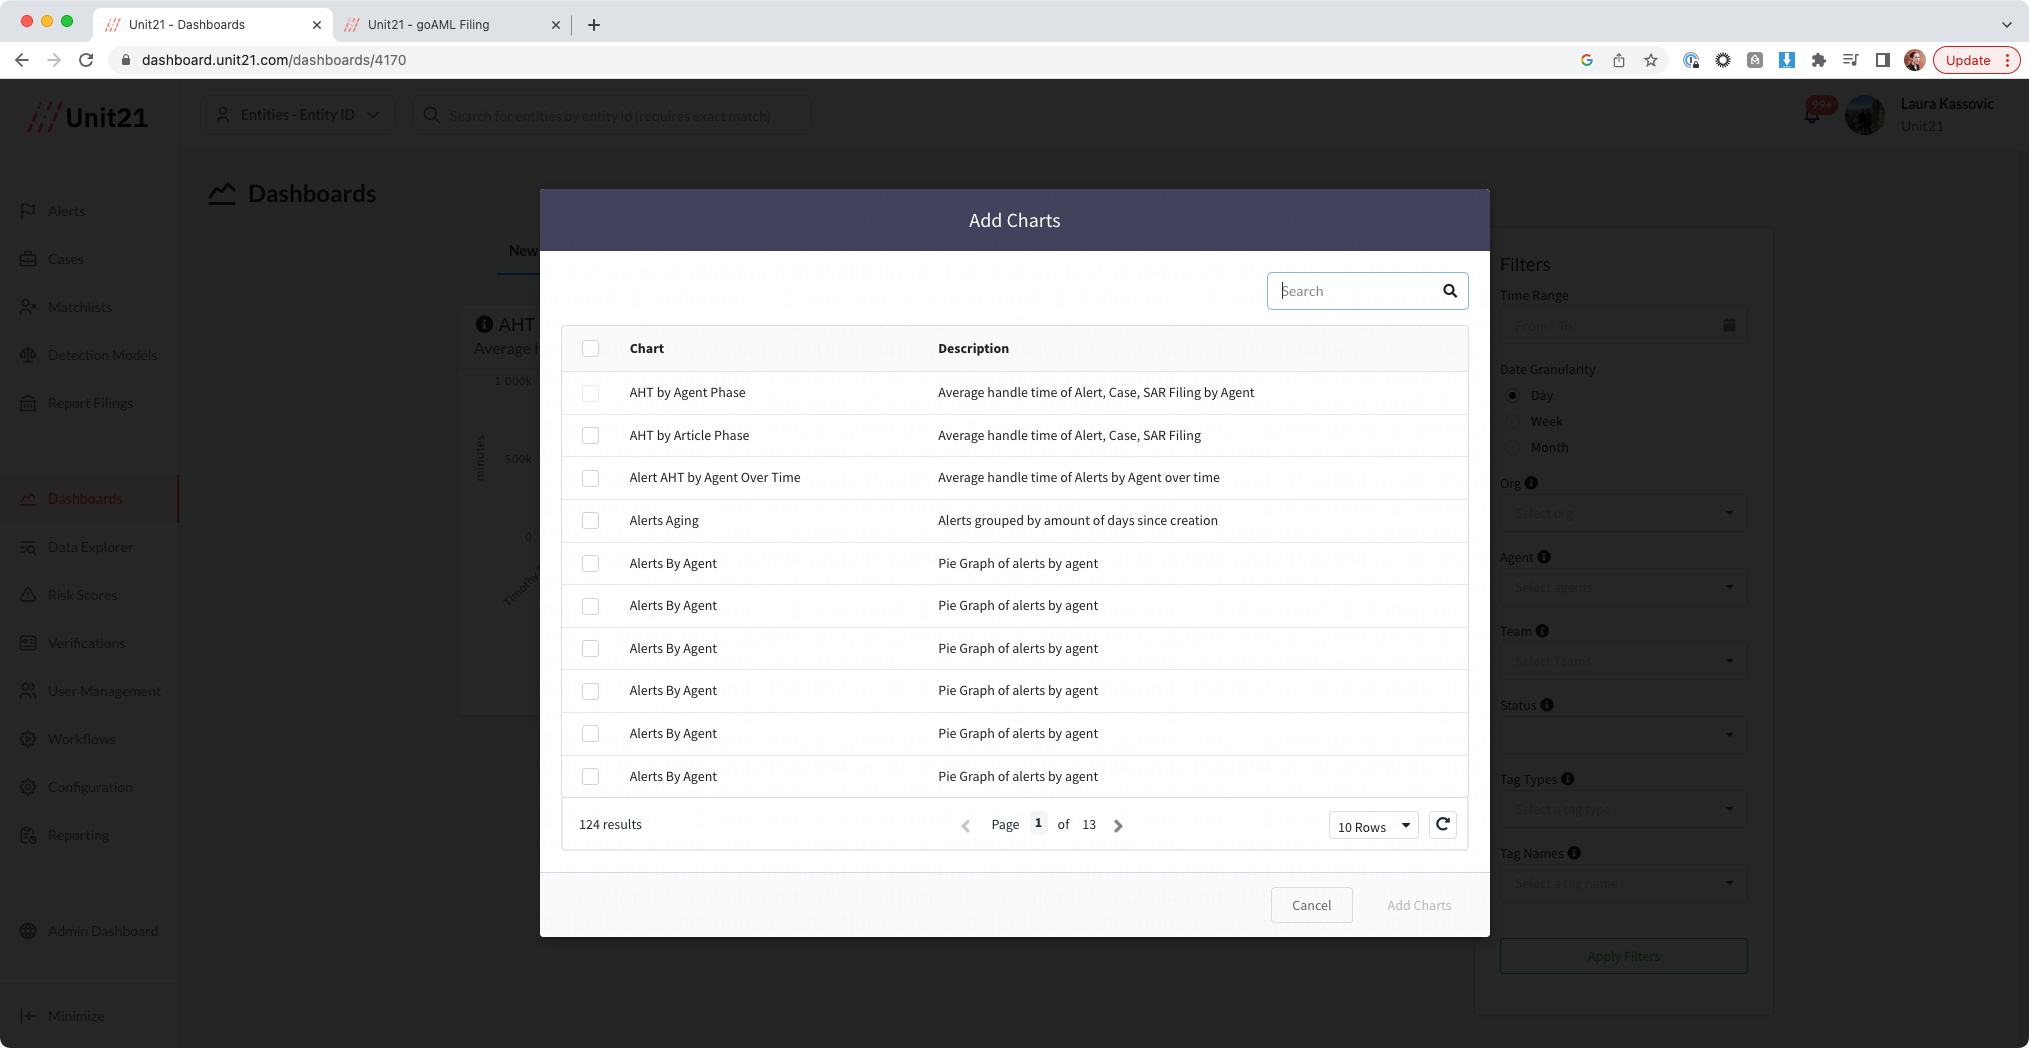Switch to the Unit21 - goAML Filing tab

click(452, 24)
